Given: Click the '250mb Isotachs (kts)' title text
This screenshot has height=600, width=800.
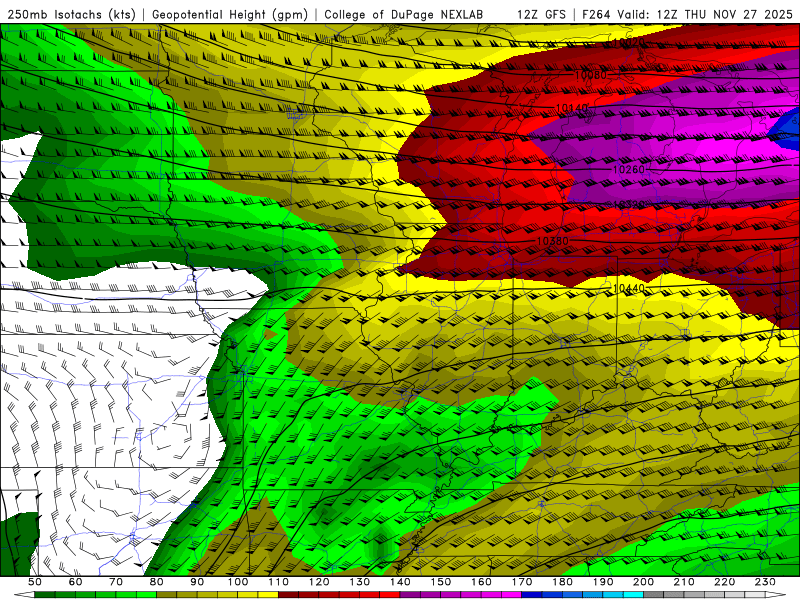Looking at the screenshot, I should (72, 14).
